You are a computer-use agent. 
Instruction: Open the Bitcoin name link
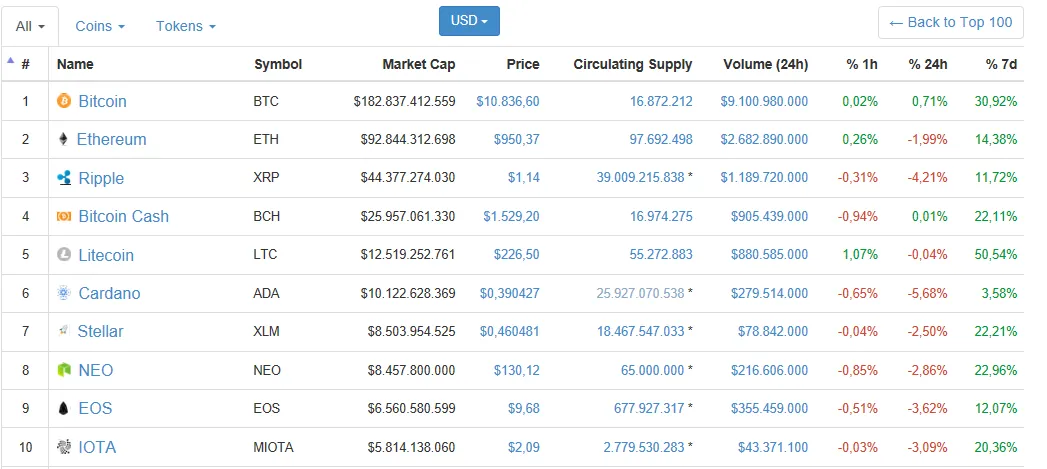point(102,101)
